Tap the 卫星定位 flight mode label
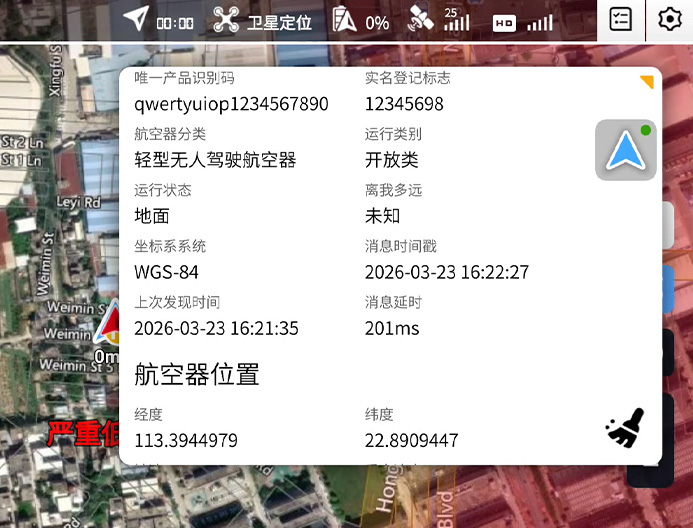Image resolution: width=693 pixels, height=528 pixels. 280,22
